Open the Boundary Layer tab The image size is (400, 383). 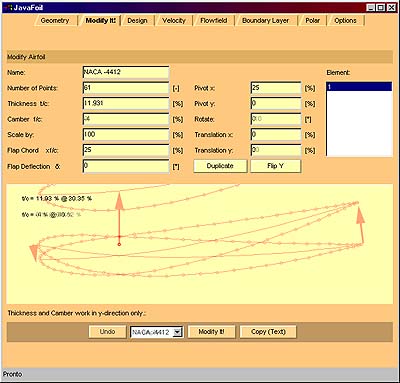click(x=266, y=20)
